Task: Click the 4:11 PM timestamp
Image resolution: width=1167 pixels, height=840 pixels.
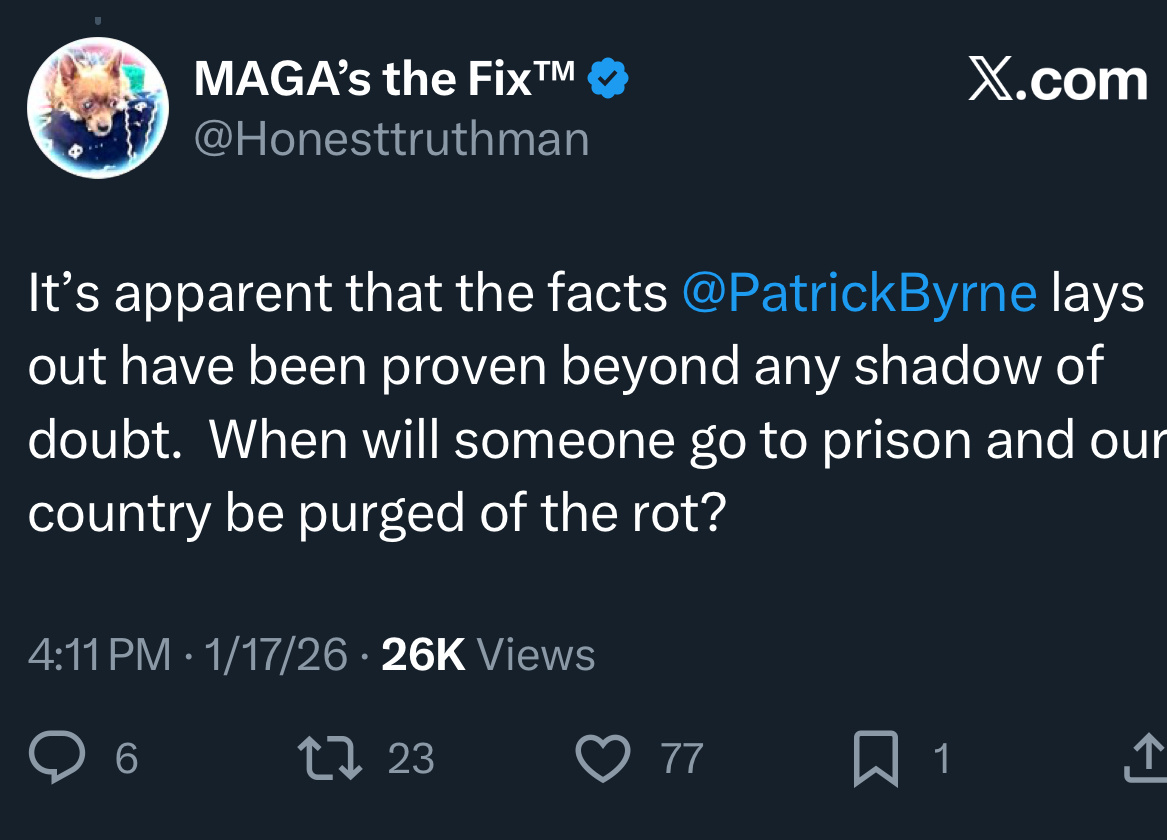Action: coord(99,655)
